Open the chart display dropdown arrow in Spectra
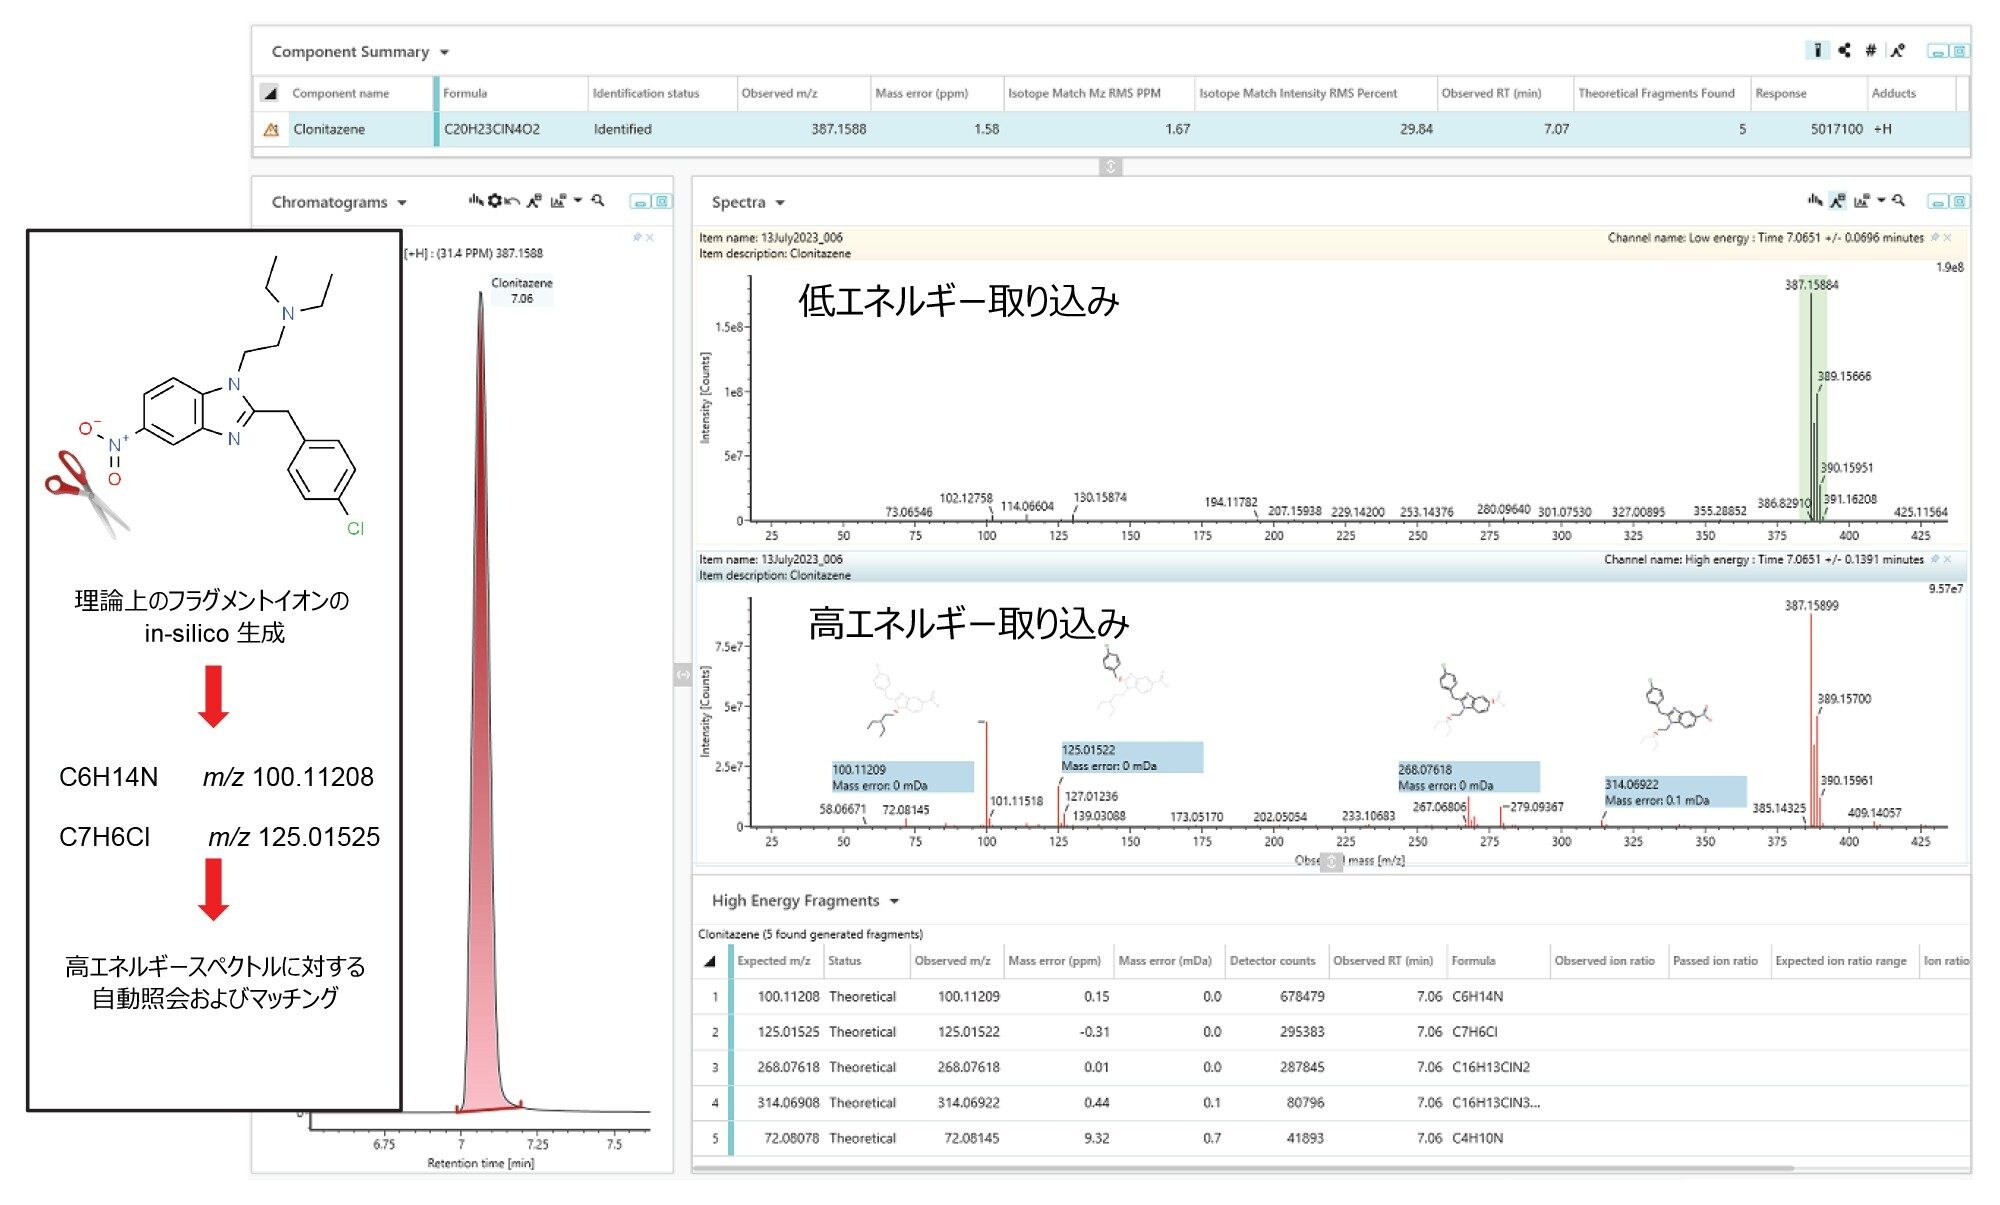2000x1205 pixels. click(1880, 201)
